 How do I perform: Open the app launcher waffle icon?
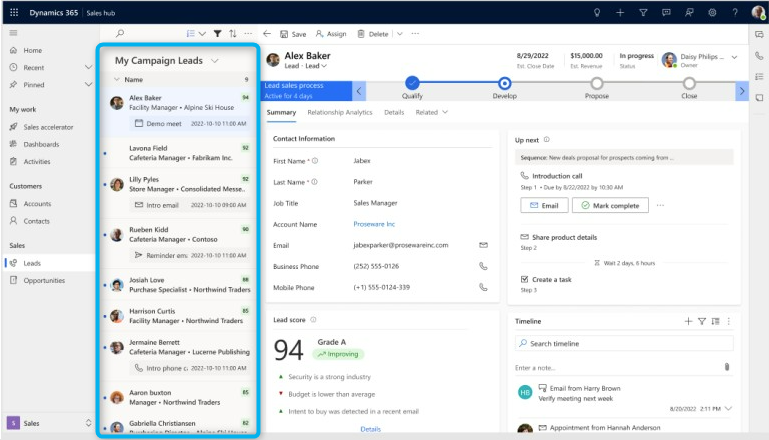point(14,12)
